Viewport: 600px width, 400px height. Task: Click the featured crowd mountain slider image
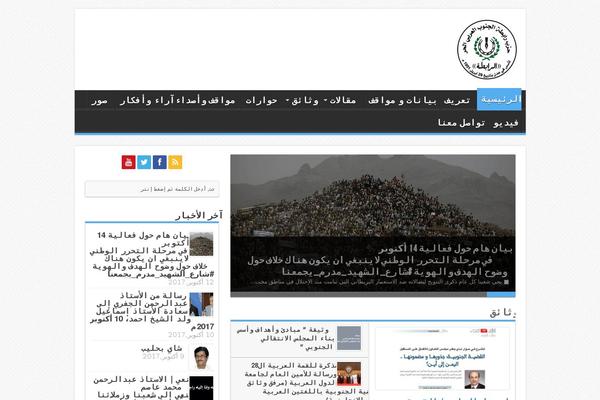pos(373,196)
